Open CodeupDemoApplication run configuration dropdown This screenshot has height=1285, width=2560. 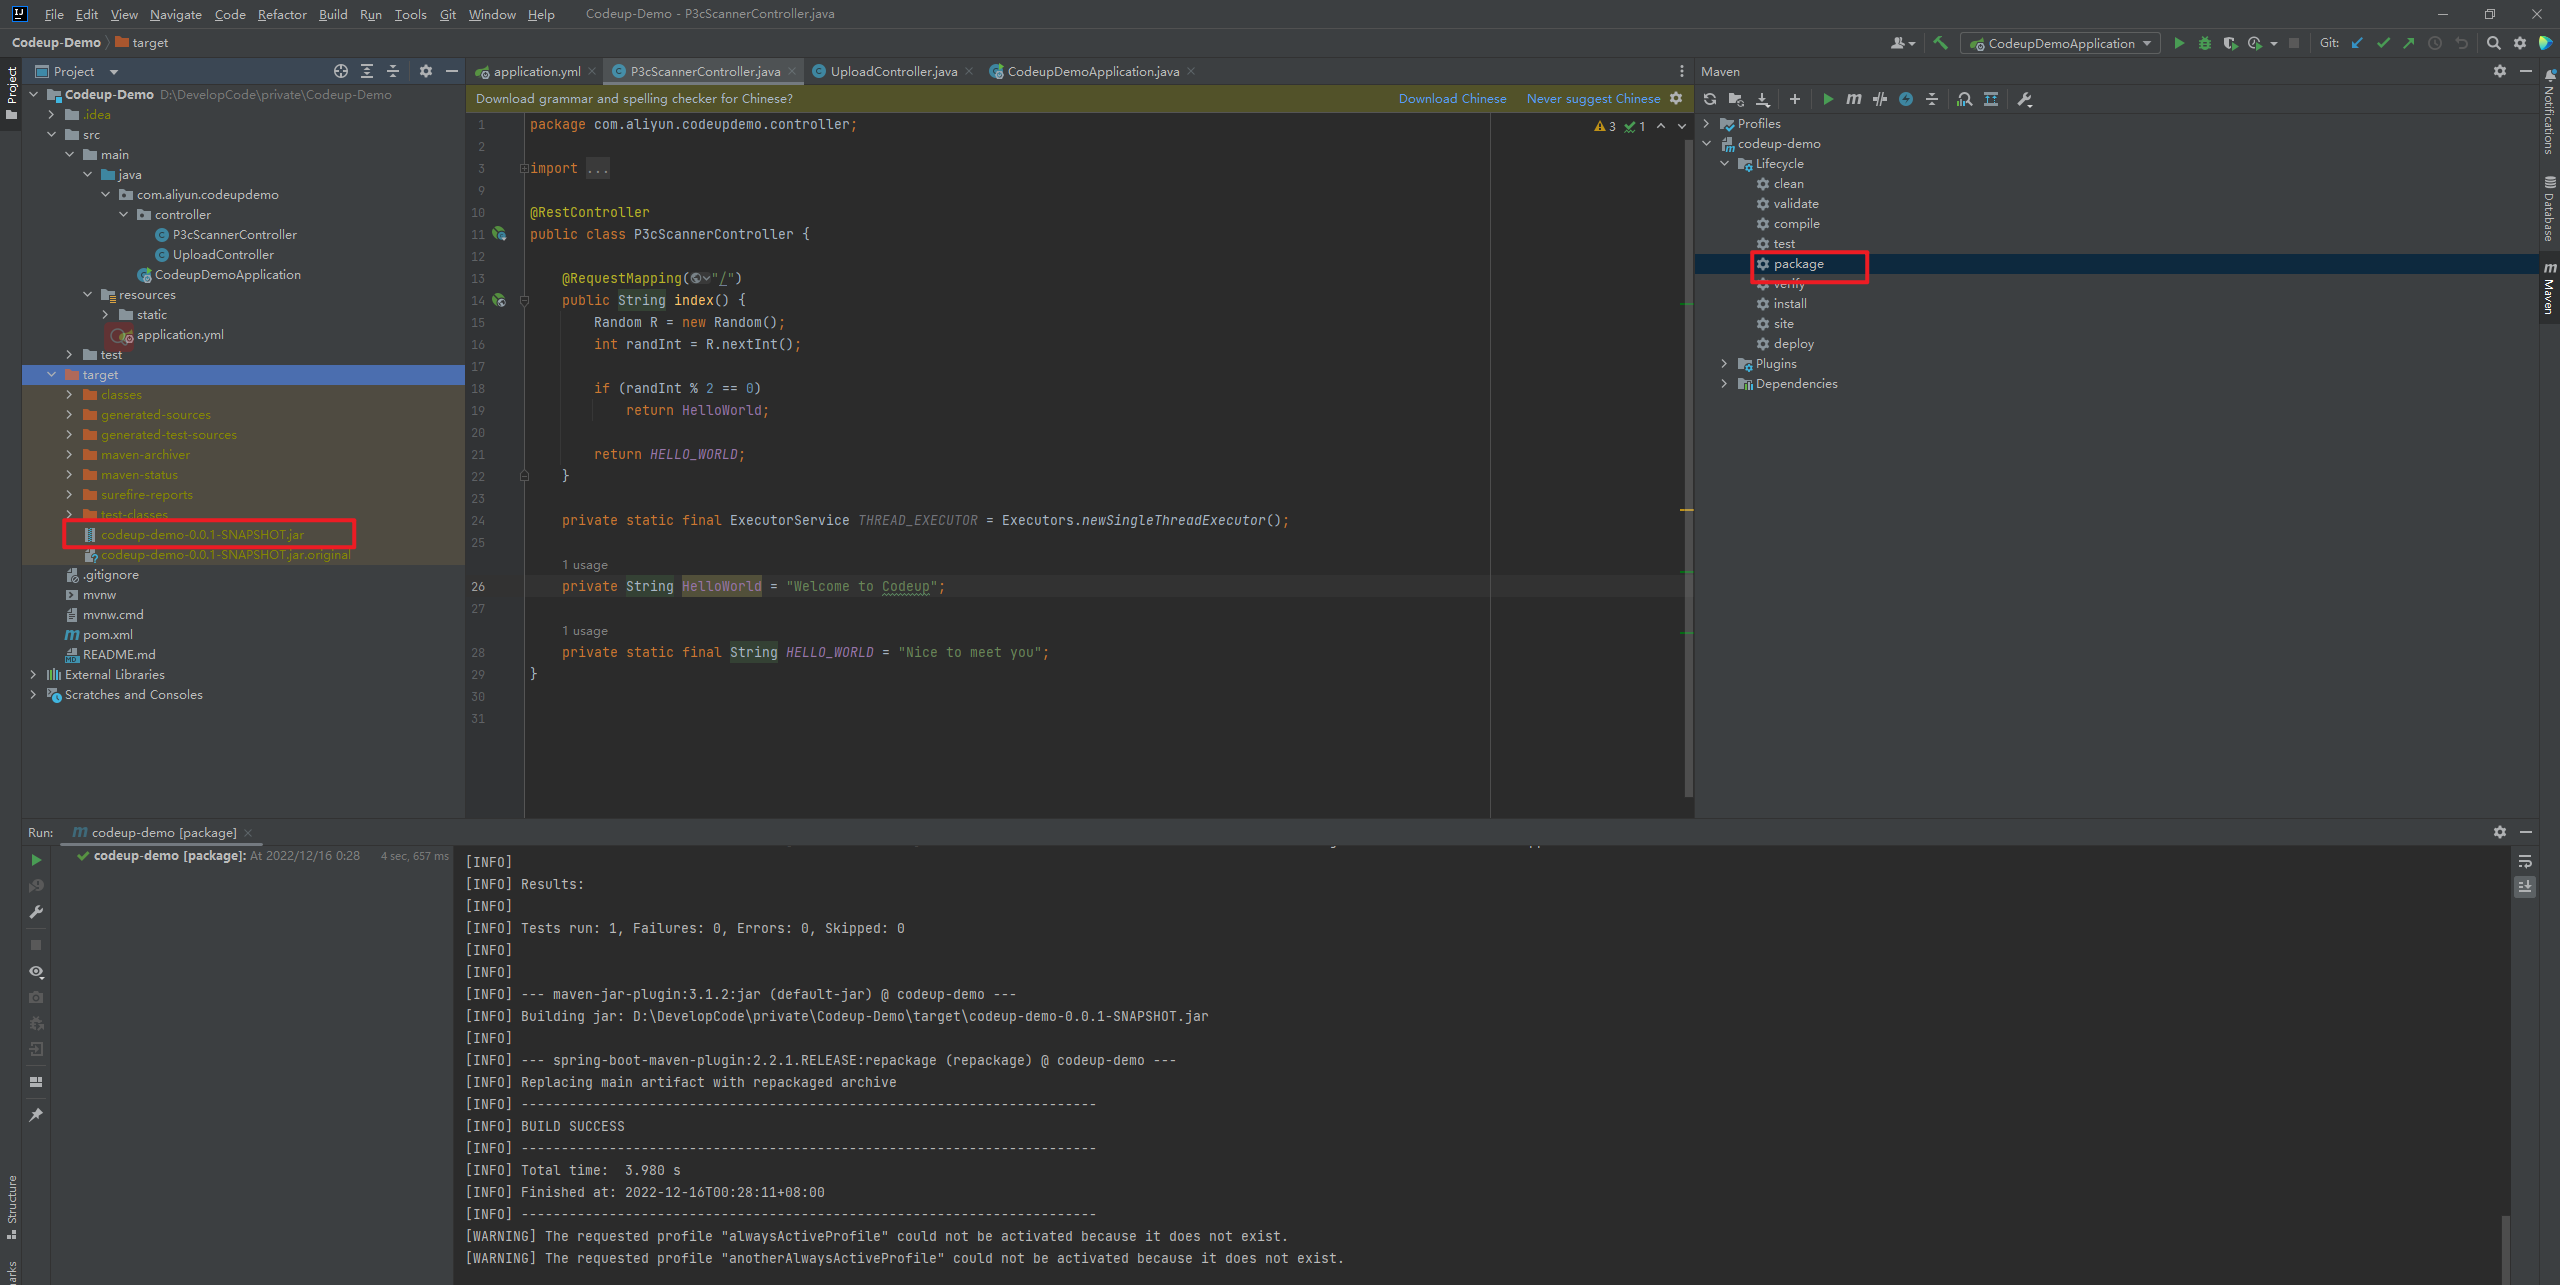click(2060, 43)
